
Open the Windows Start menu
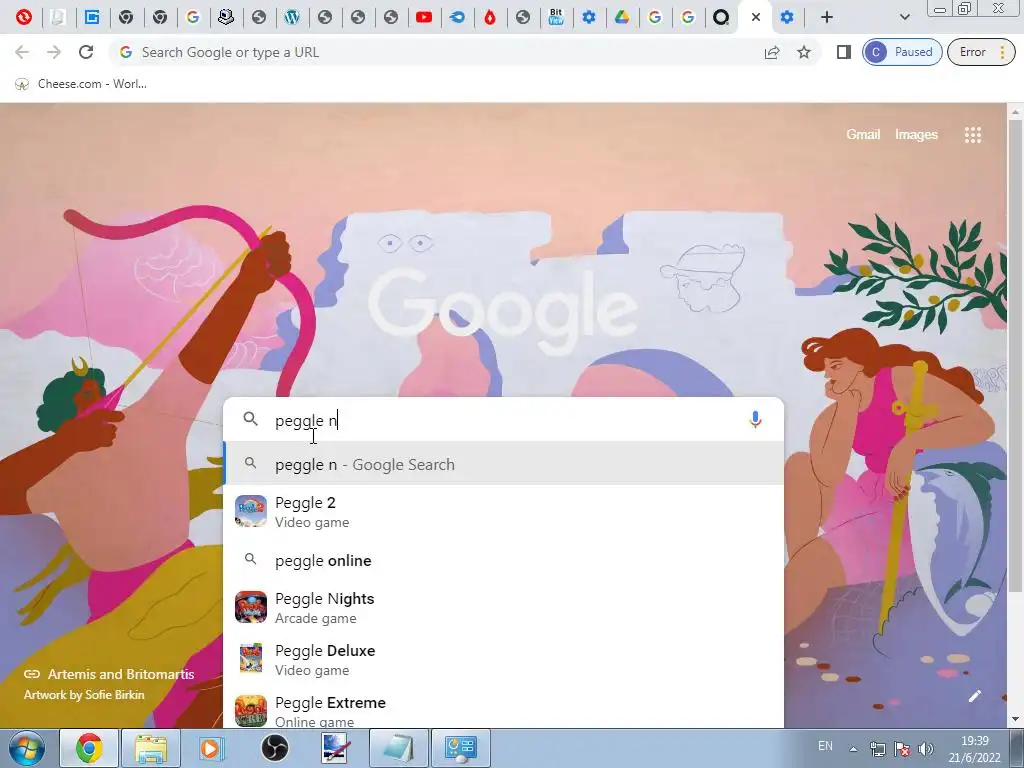click(x=26, y=748)
